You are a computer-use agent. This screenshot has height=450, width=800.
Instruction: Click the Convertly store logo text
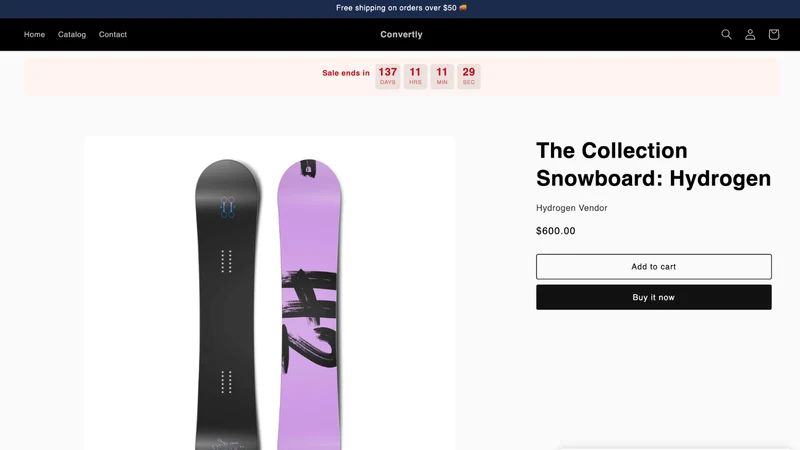click(401, 34)
